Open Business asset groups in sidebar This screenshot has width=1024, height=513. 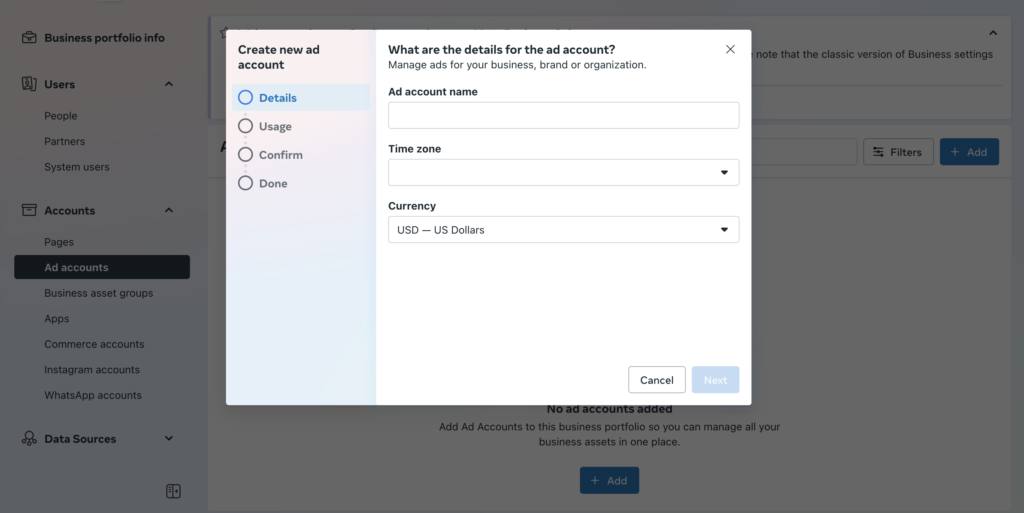(99, 293)
